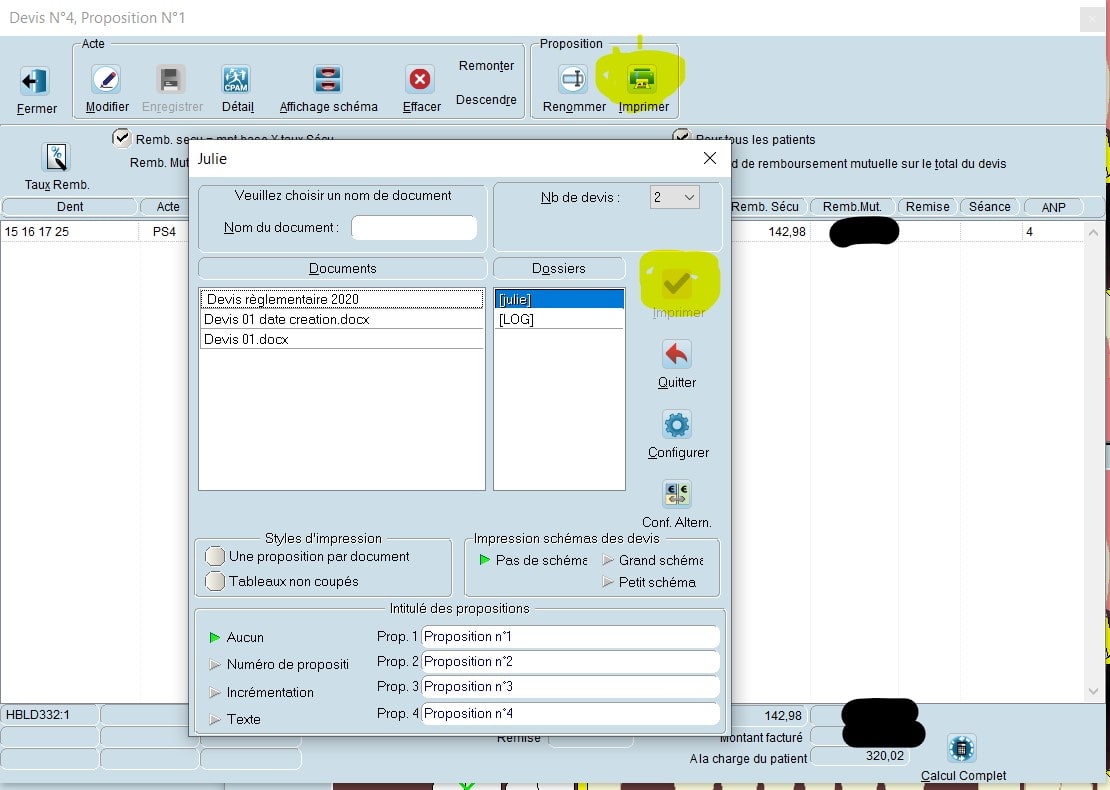Click the red Effacer icon
Screen dimensions: 1110x790
click(420, 80)
